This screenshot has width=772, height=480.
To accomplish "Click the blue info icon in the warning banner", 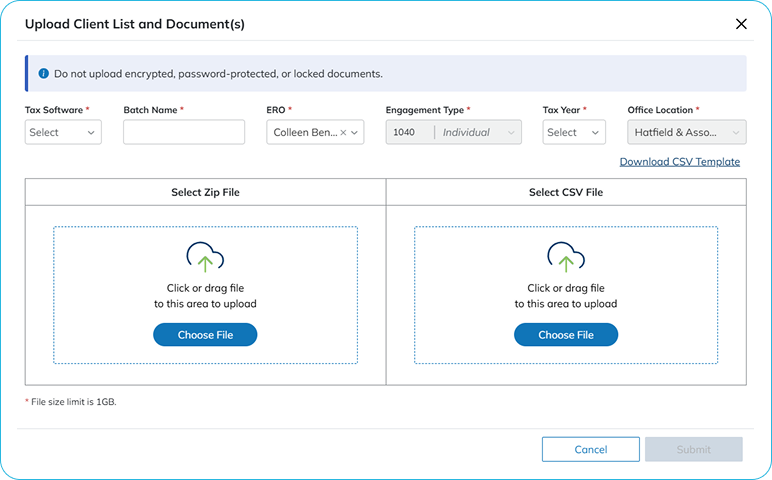I will 44,74.
